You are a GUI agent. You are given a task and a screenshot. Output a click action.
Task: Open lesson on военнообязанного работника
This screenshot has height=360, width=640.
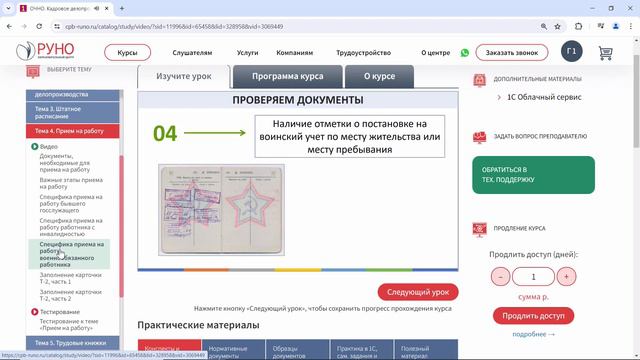point(70,254)
